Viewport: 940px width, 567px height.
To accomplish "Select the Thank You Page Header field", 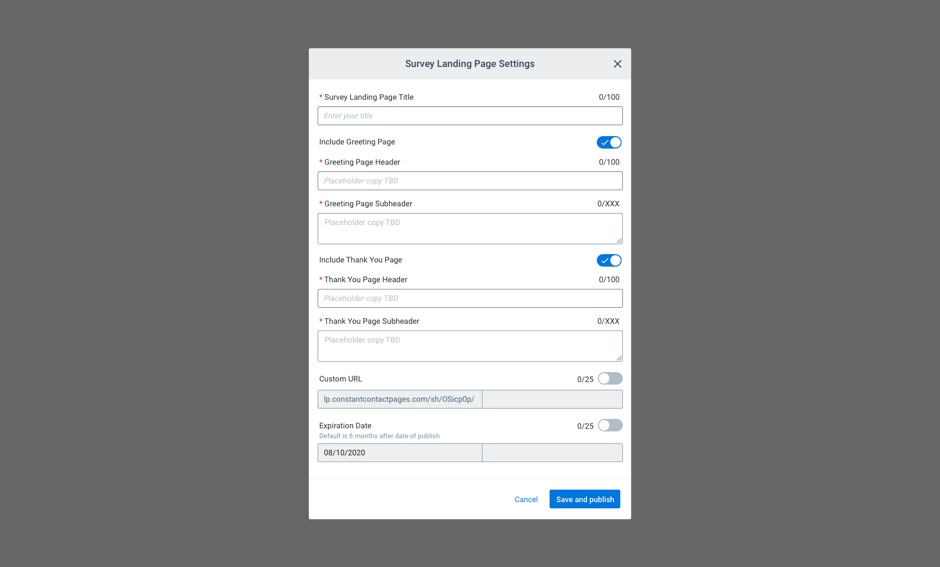I will (x=470, y=298).
